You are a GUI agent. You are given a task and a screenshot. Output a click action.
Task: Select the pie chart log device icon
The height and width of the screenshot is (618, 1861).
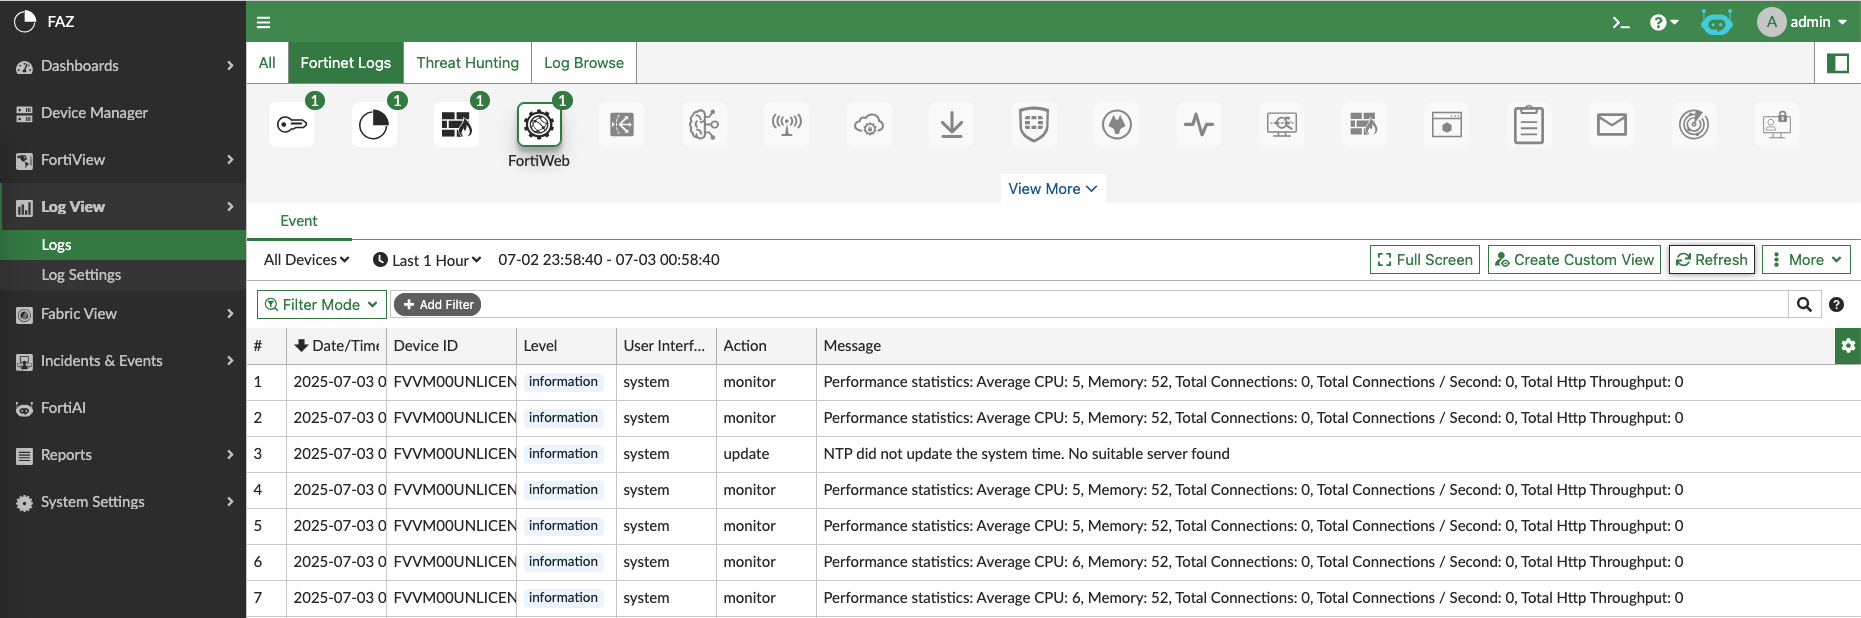[374, 125]
